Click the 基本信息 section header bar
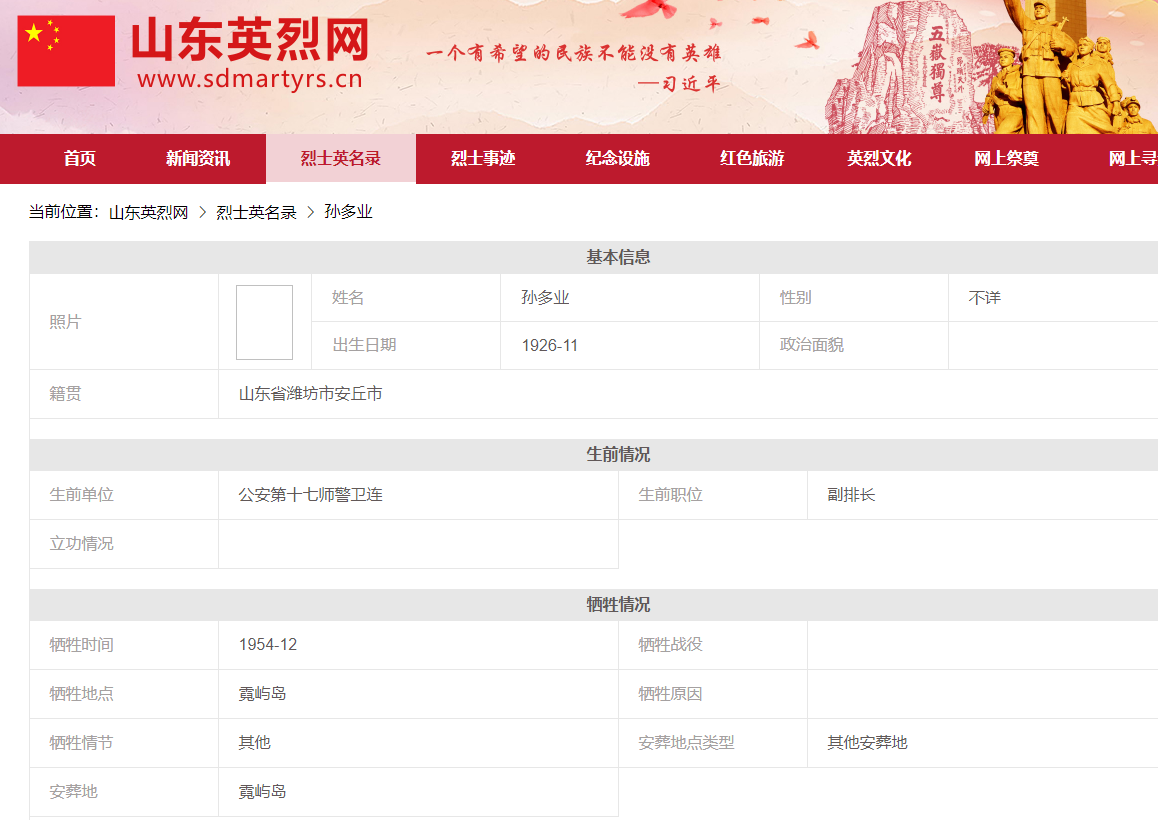The image size is (1158, 820). (x=618, y=257)
